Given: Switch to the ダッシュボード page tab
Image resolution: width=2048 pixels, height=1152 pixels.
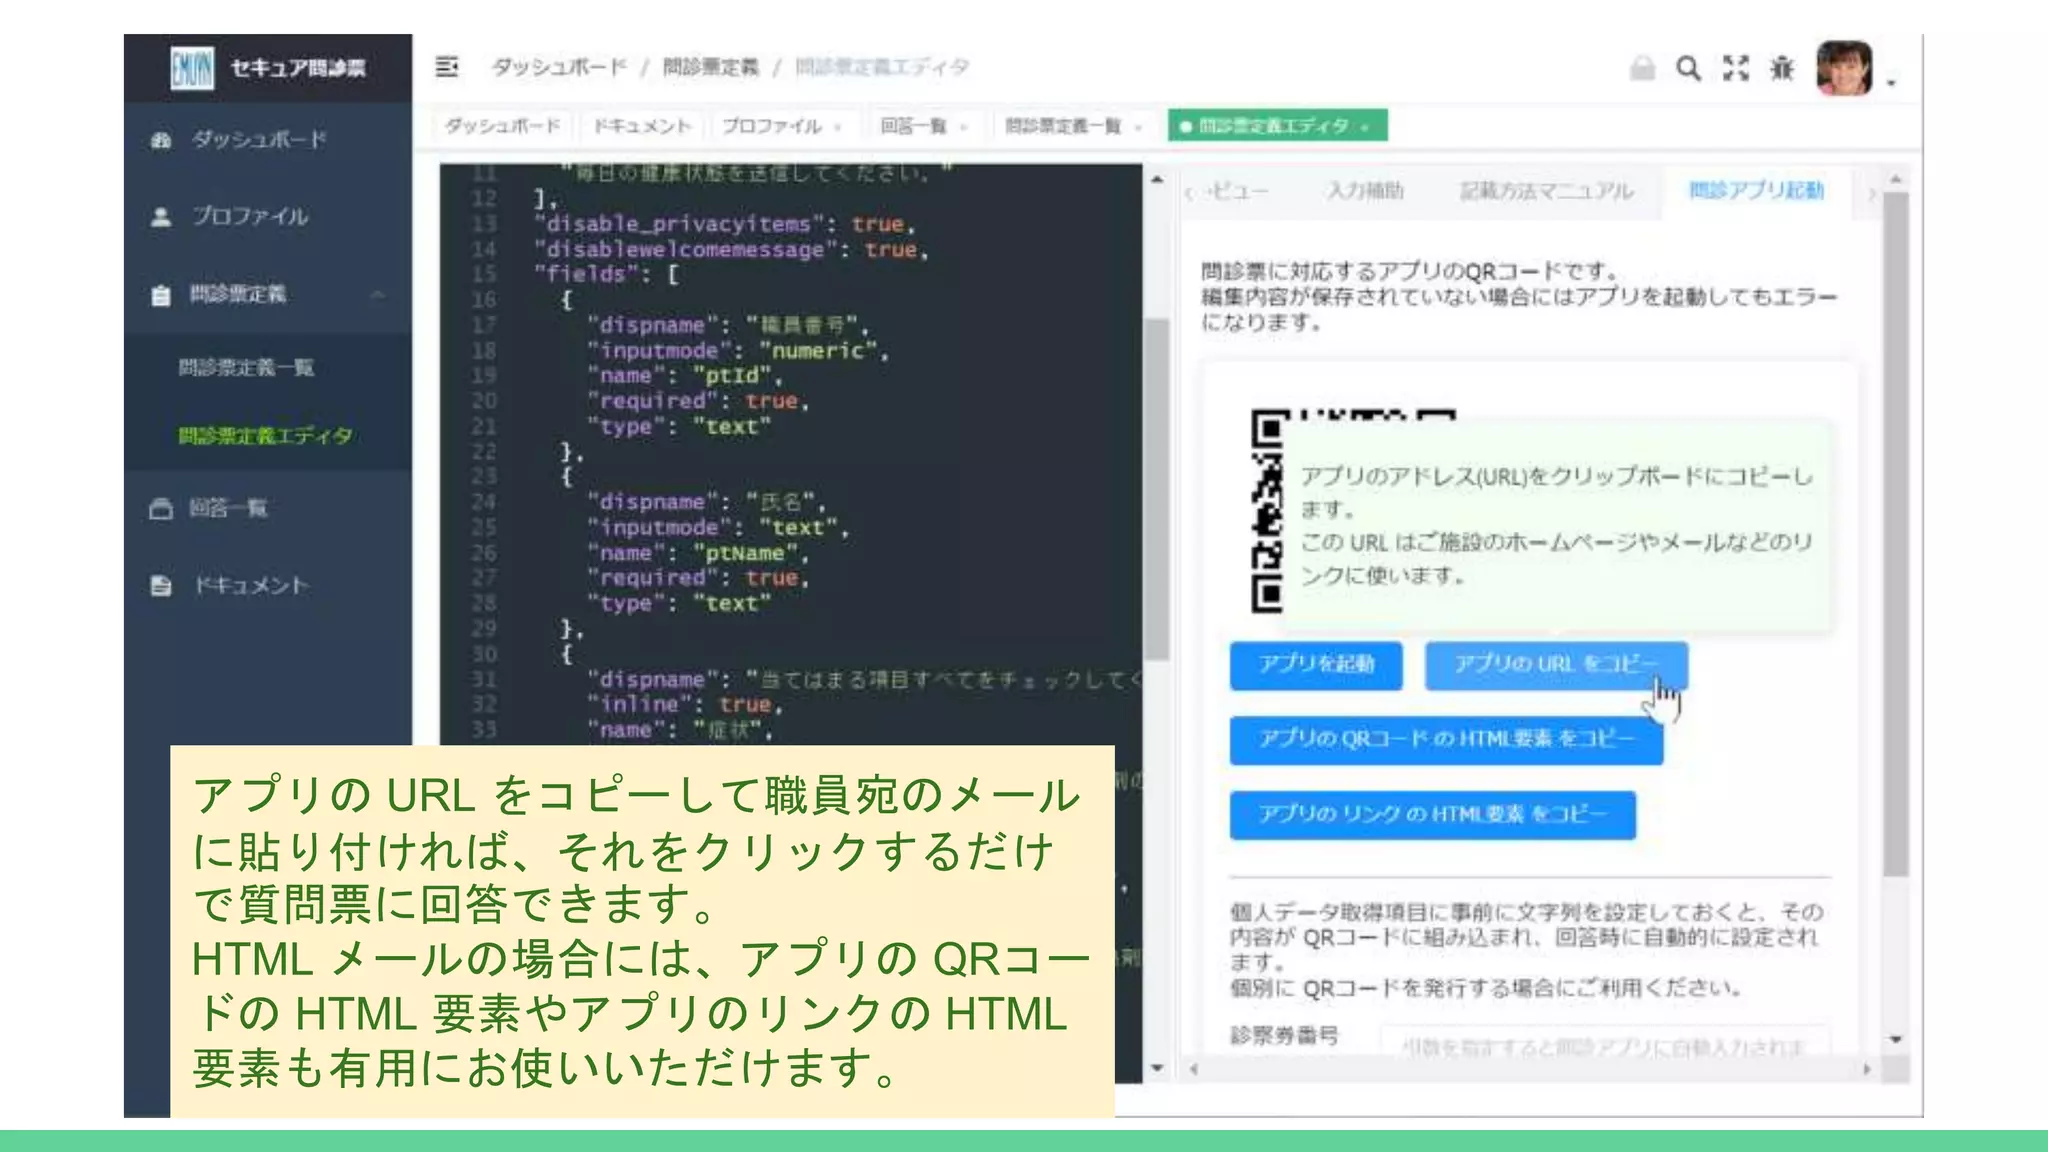Looking at the screenshot, I should (x=502, y=126).
